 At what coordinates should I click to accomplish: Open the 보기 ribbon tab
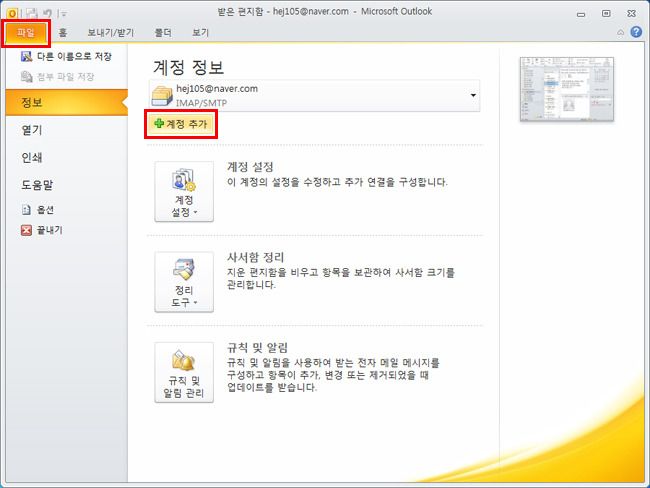pos(200,33)
